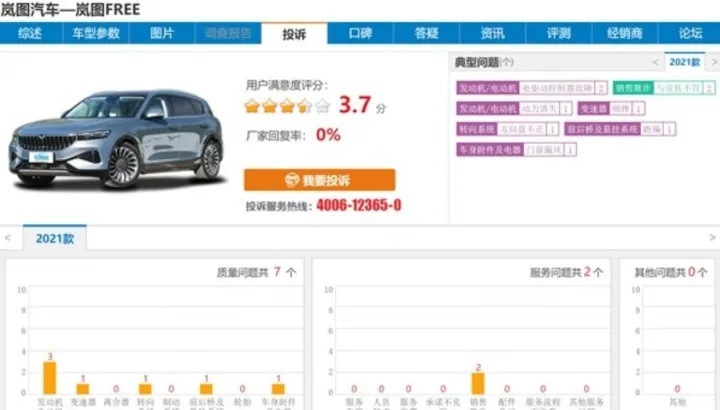Image resolution: width=720 pixels, height=410 pixels.
Task: Click left arrow beside lower 2021款 tab
Action: (x=8, y=237)
